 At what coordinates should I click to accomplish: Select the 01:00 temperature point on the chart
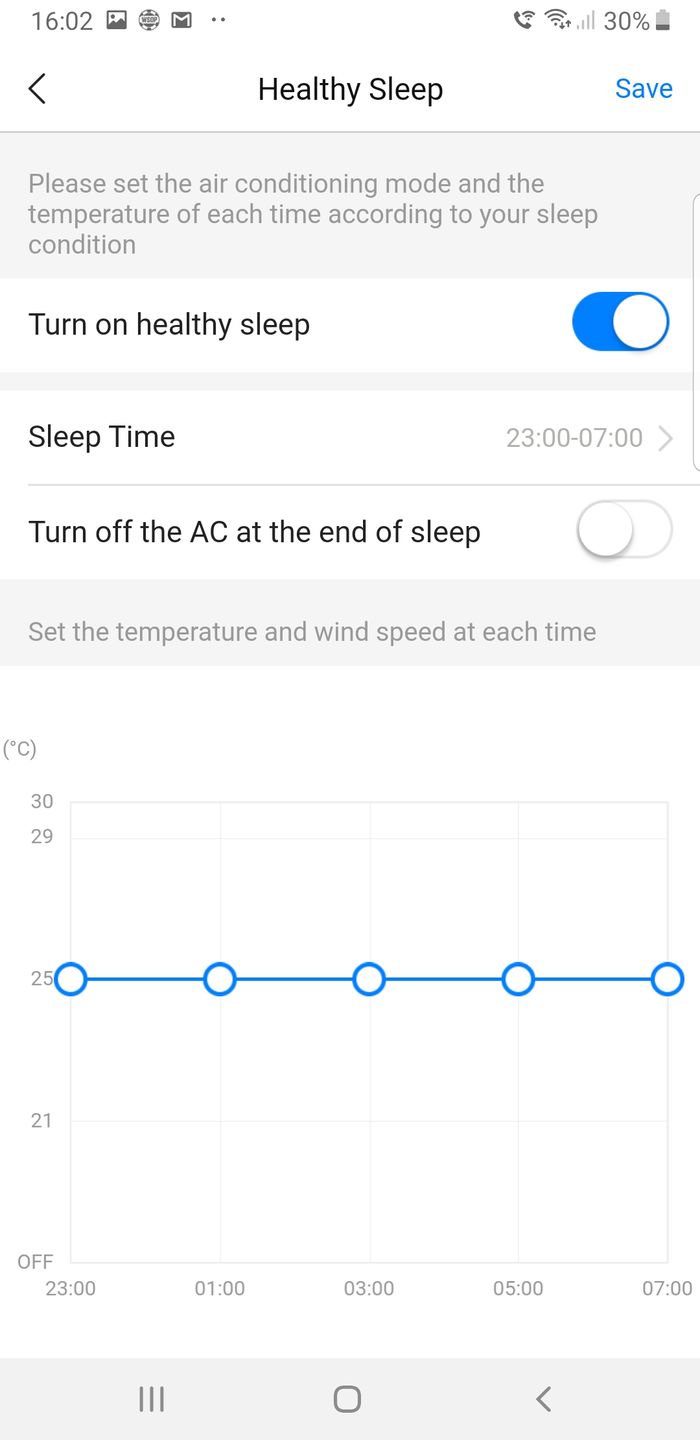point(220,979)
